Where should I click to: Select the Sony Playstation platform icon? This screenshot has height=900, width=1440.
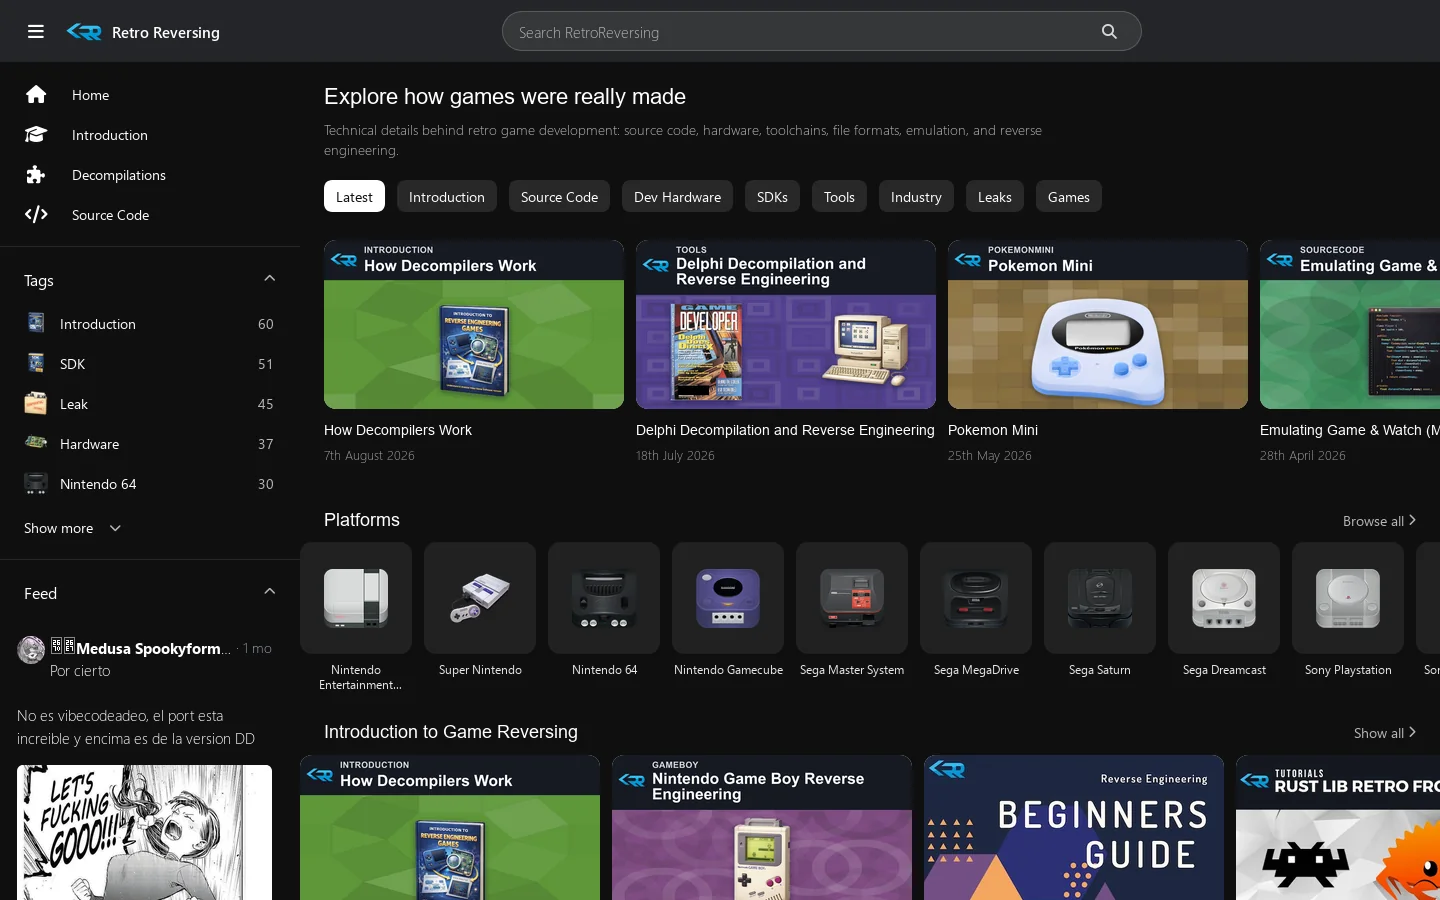(1348, 598)
